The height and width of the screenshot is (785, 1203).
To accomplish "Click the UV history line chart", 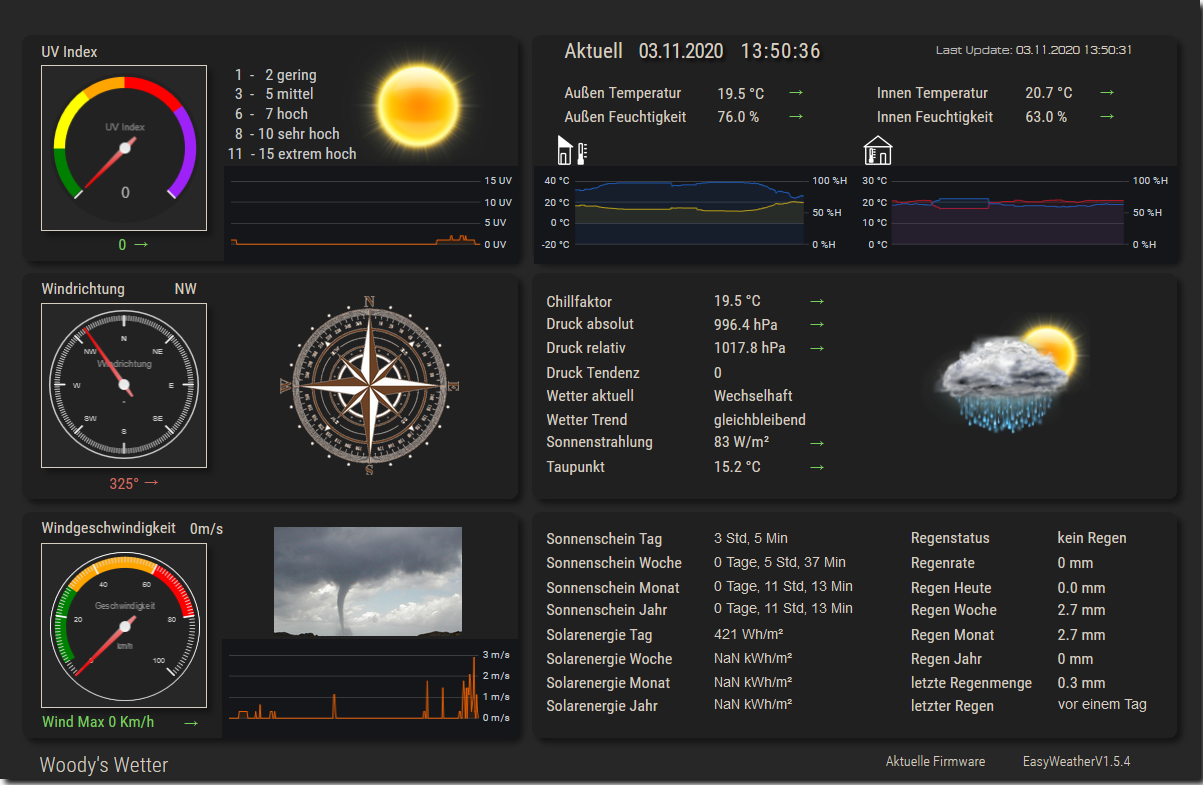I will (x=355, y=213).
